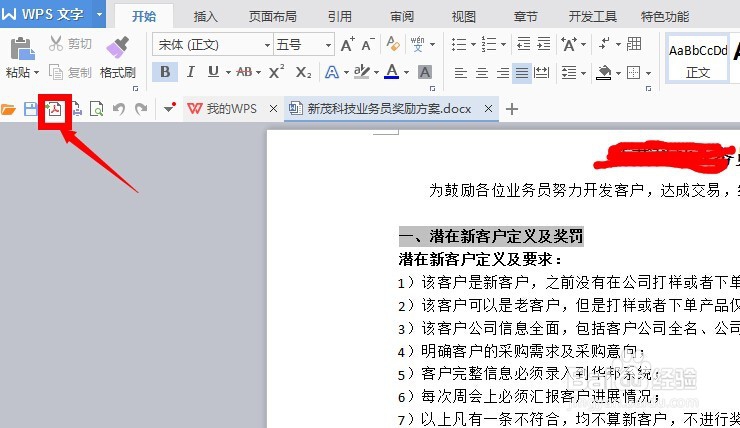Click the text effect outlined A icon
The image size is (740, 428).
[332, 72]
